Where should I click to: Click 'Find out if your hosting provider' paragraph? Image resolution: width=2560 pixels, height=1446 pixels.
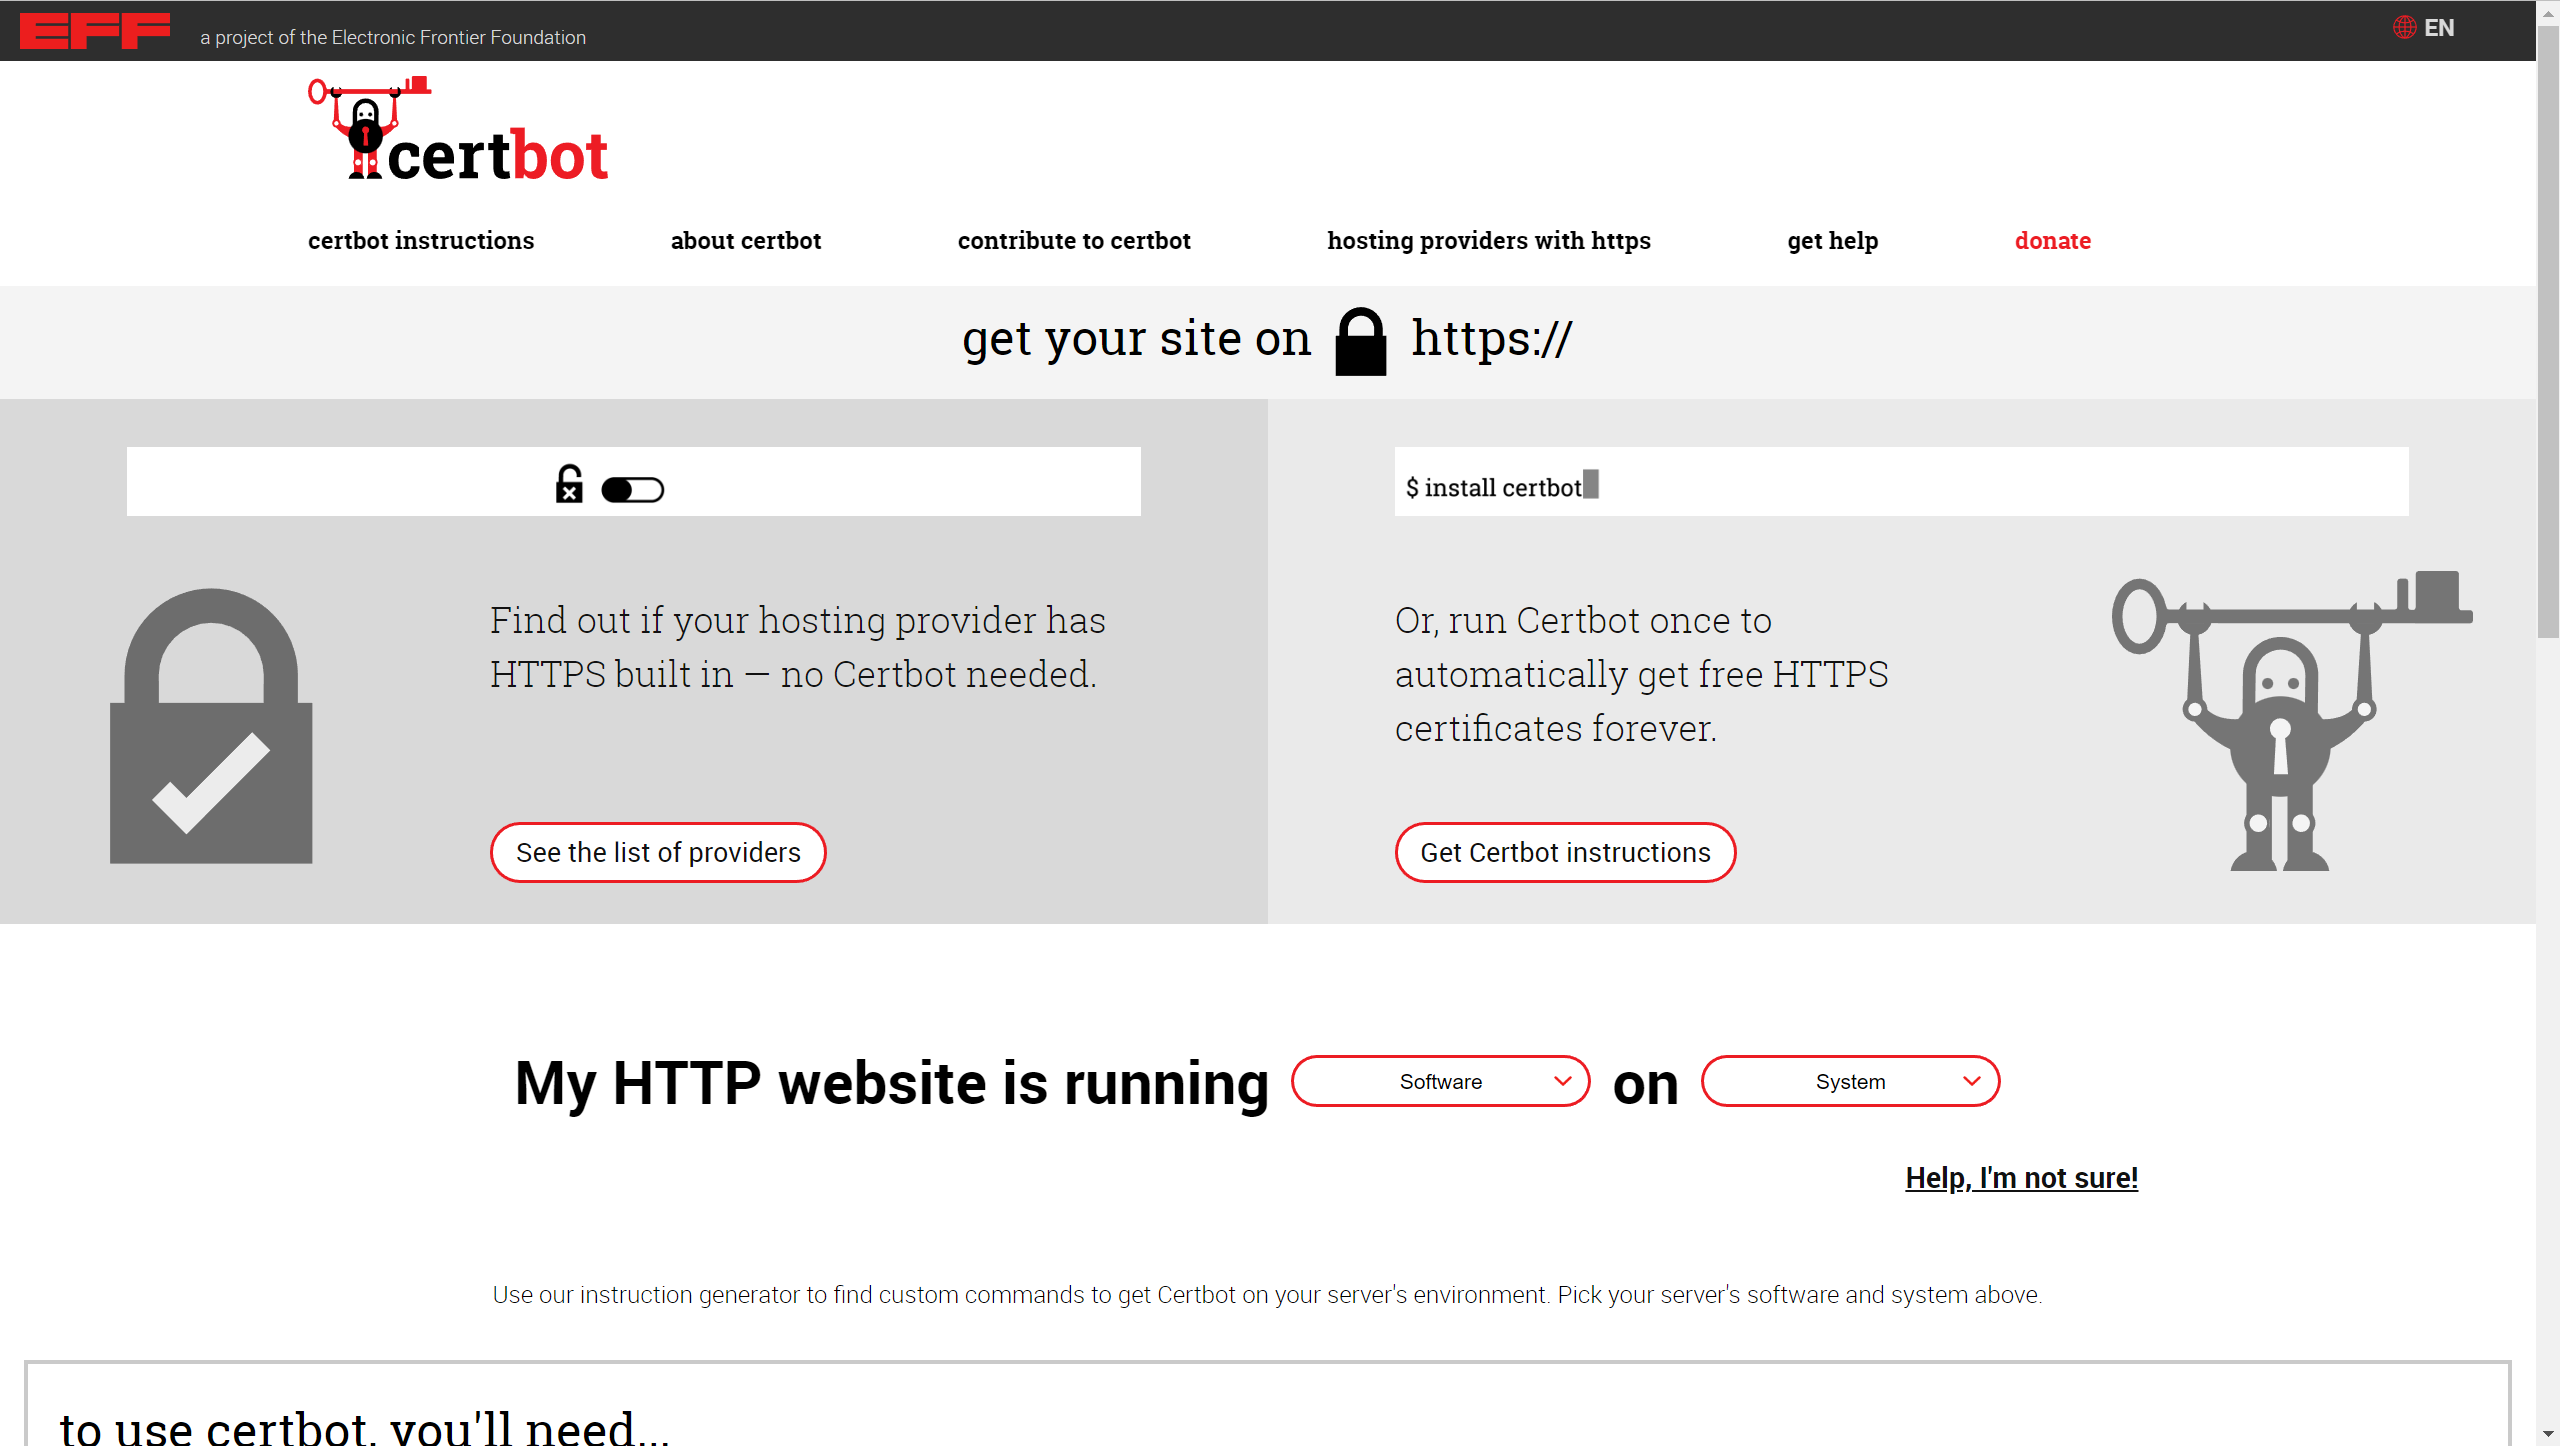pos(798,647)
